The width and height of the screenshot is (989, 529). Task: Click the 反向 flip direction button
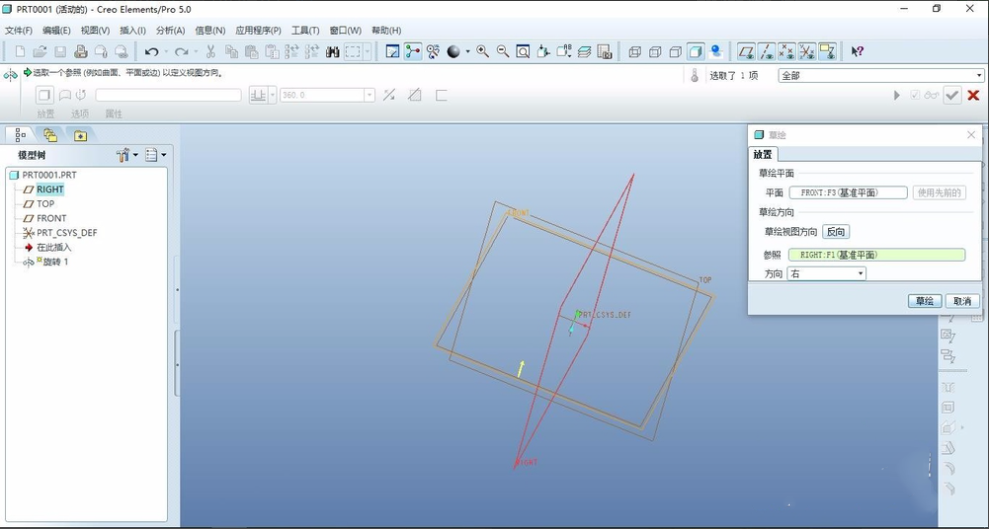835,232
